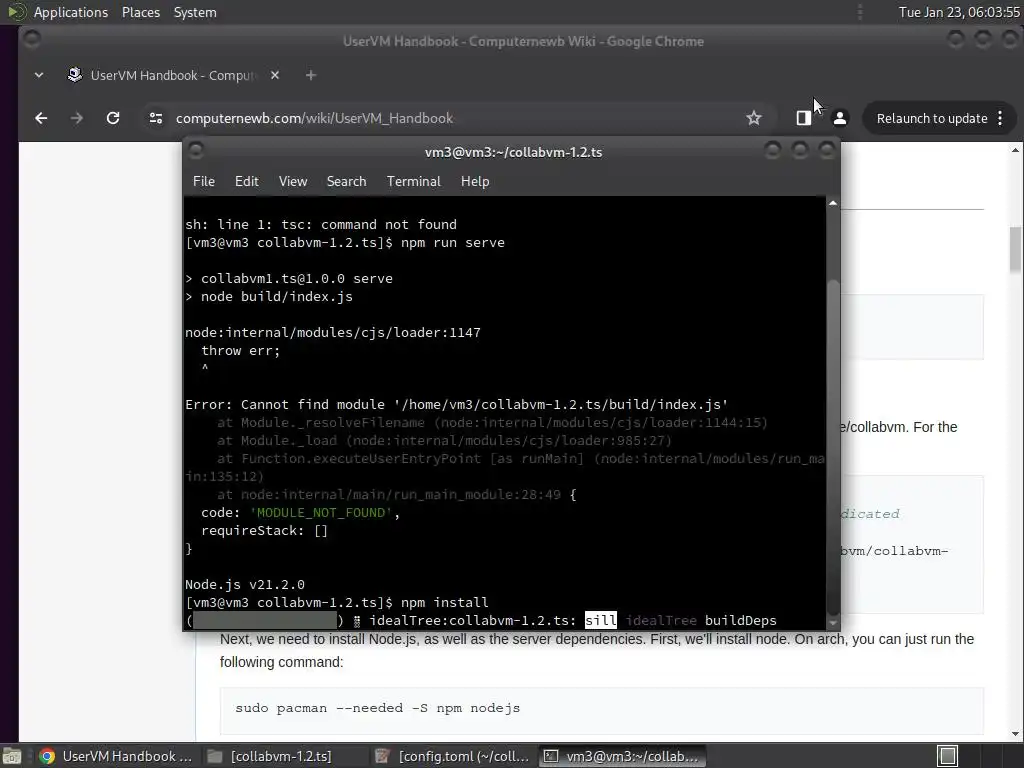This screenshot has height=768, width=1024.
Task: View site information icon in address bar
Action: coord(155,118)
